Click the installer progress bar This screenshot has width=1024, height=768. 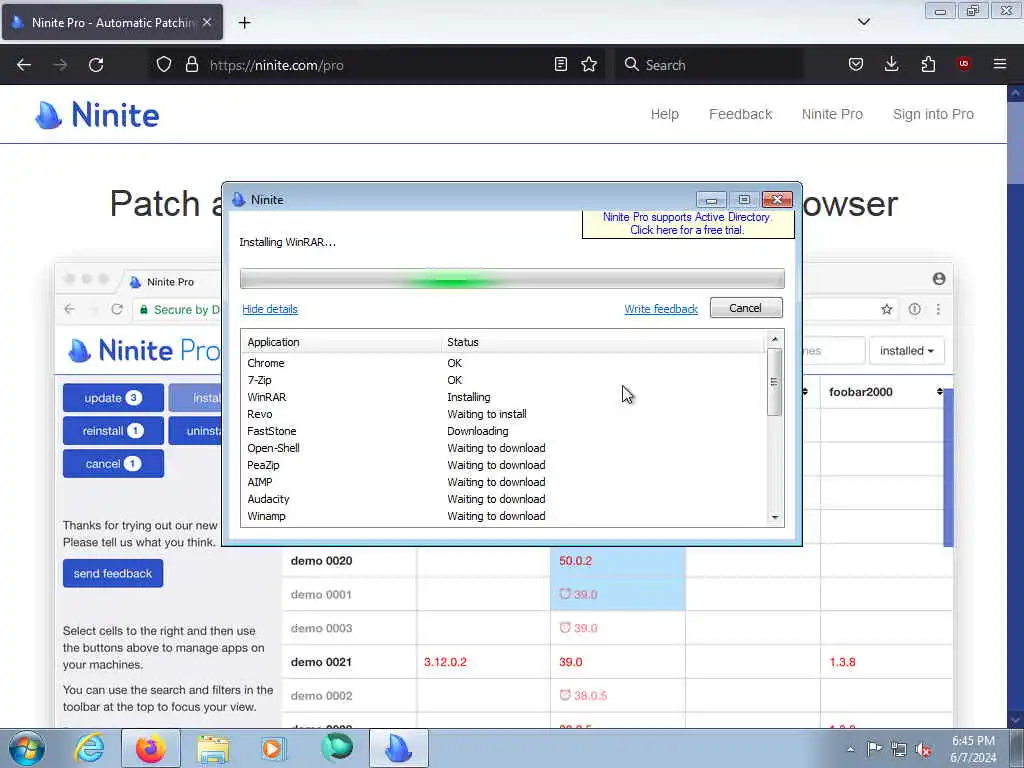512,279
